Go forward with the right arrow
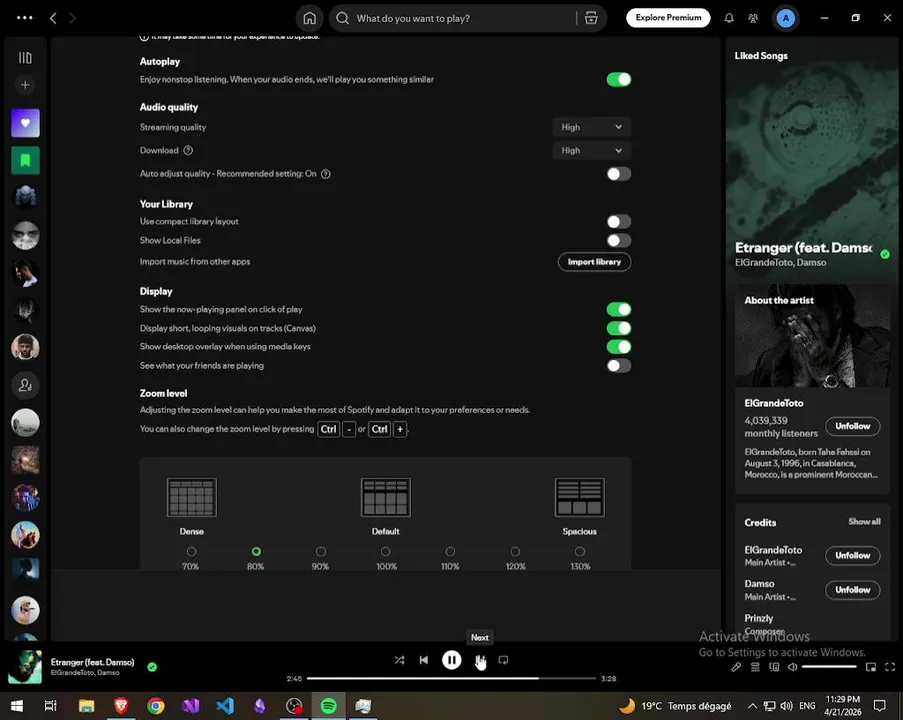This screenshot has width=903, height=720. (72, 18)
